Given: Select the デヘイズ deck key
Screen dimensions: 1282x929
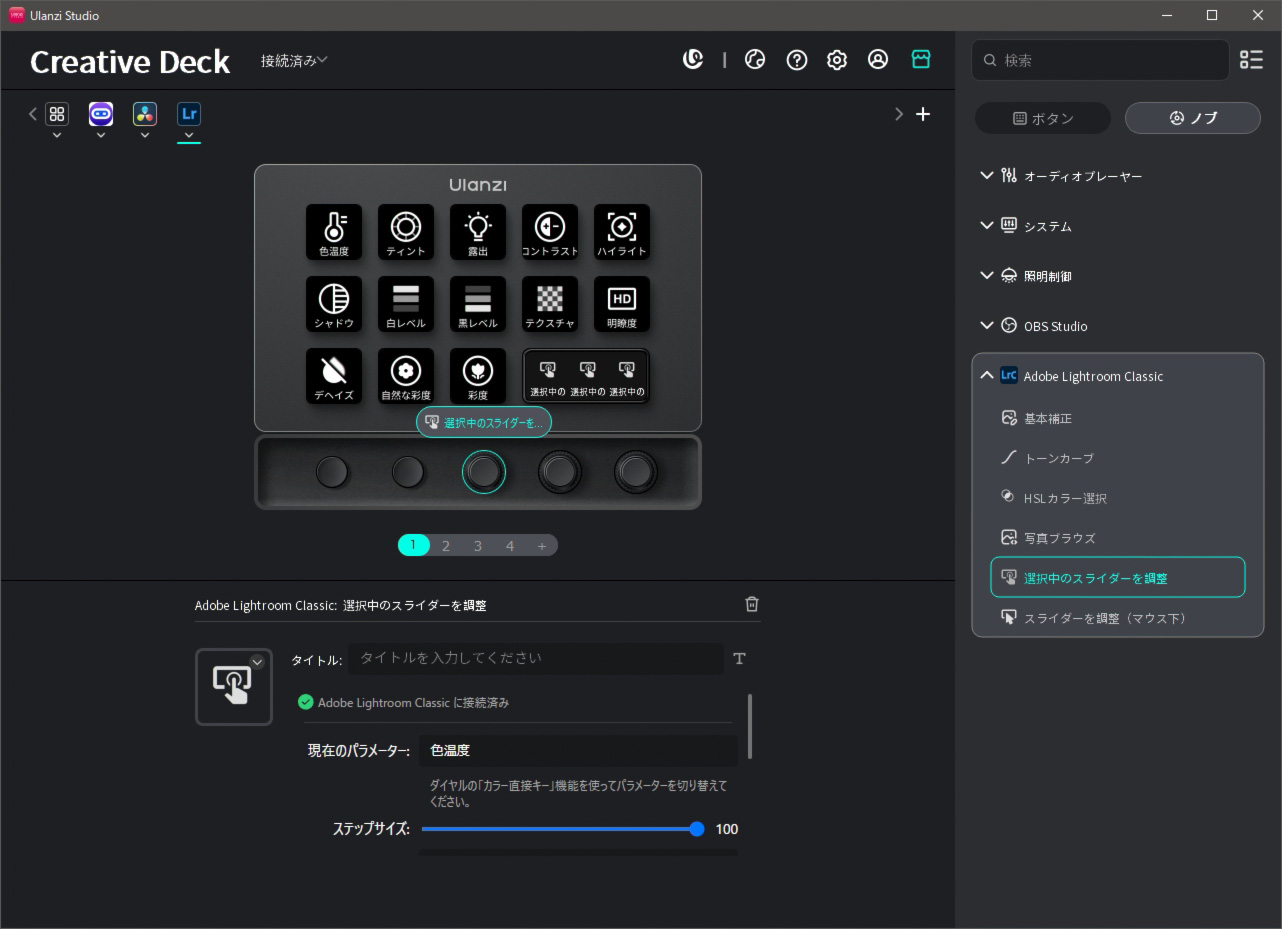Looking at the screenshot, I should 334,376.
